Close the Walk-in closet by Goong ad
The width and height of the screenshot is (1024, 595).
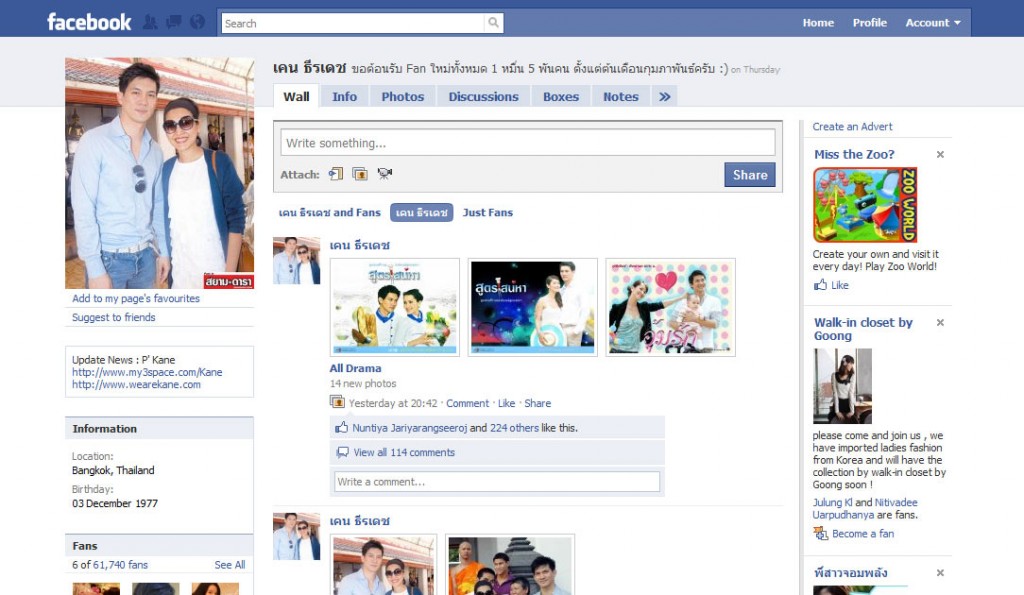point(940,323)
